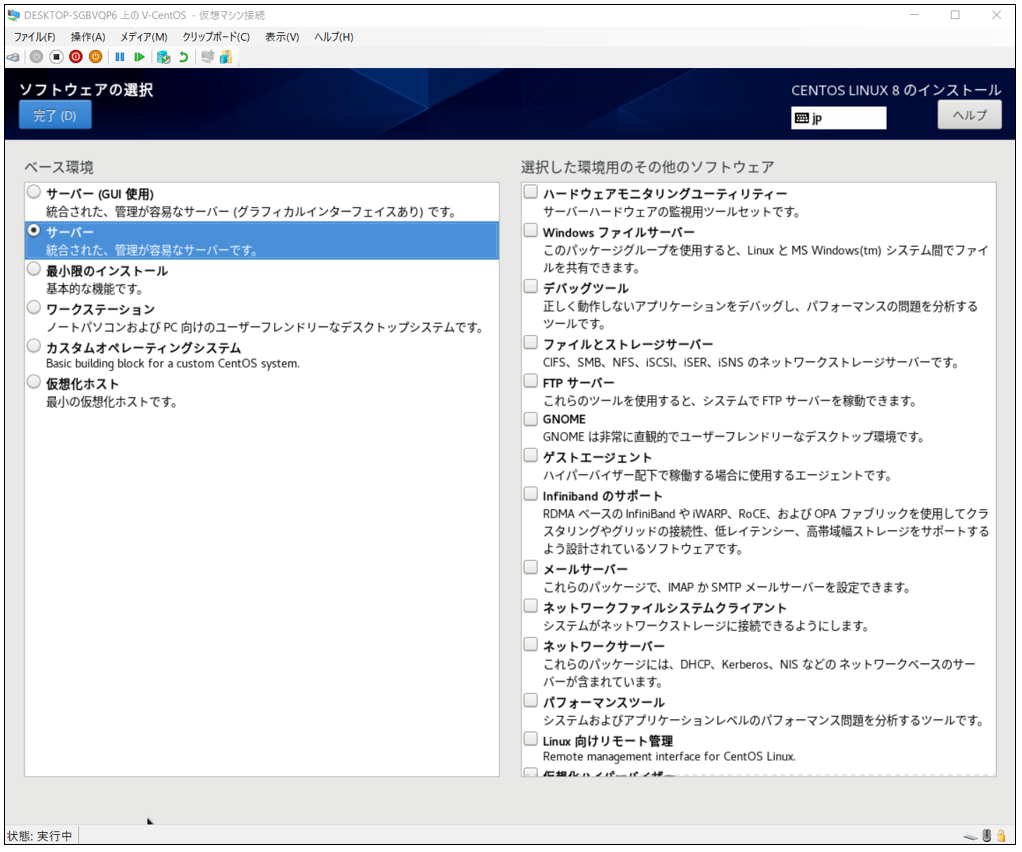Screen dimensions: 1022x852
Task: Click the 状態: 実行中 status text
Action: [x=40, y=836]
